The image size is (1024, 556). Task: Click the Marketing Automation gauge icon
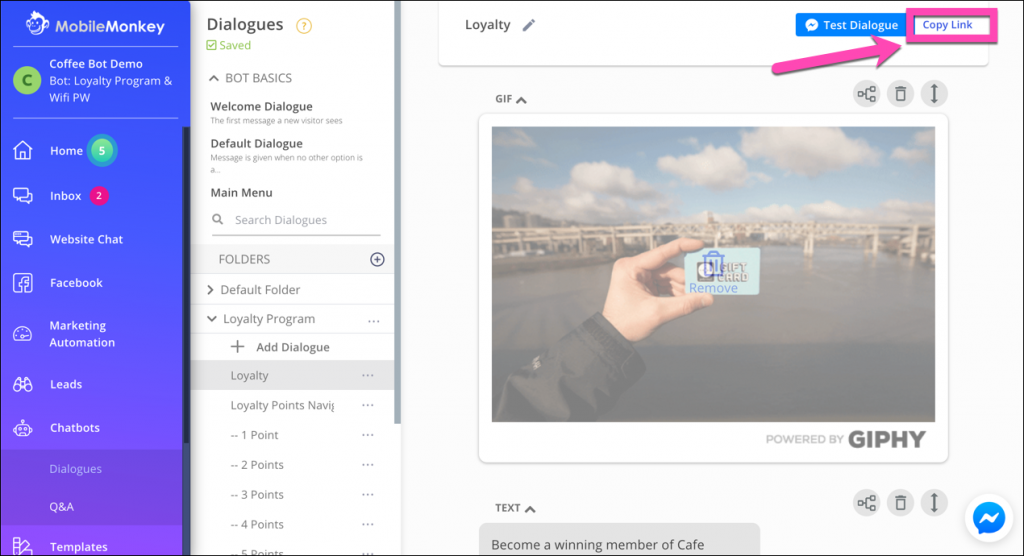click(22, 334)
